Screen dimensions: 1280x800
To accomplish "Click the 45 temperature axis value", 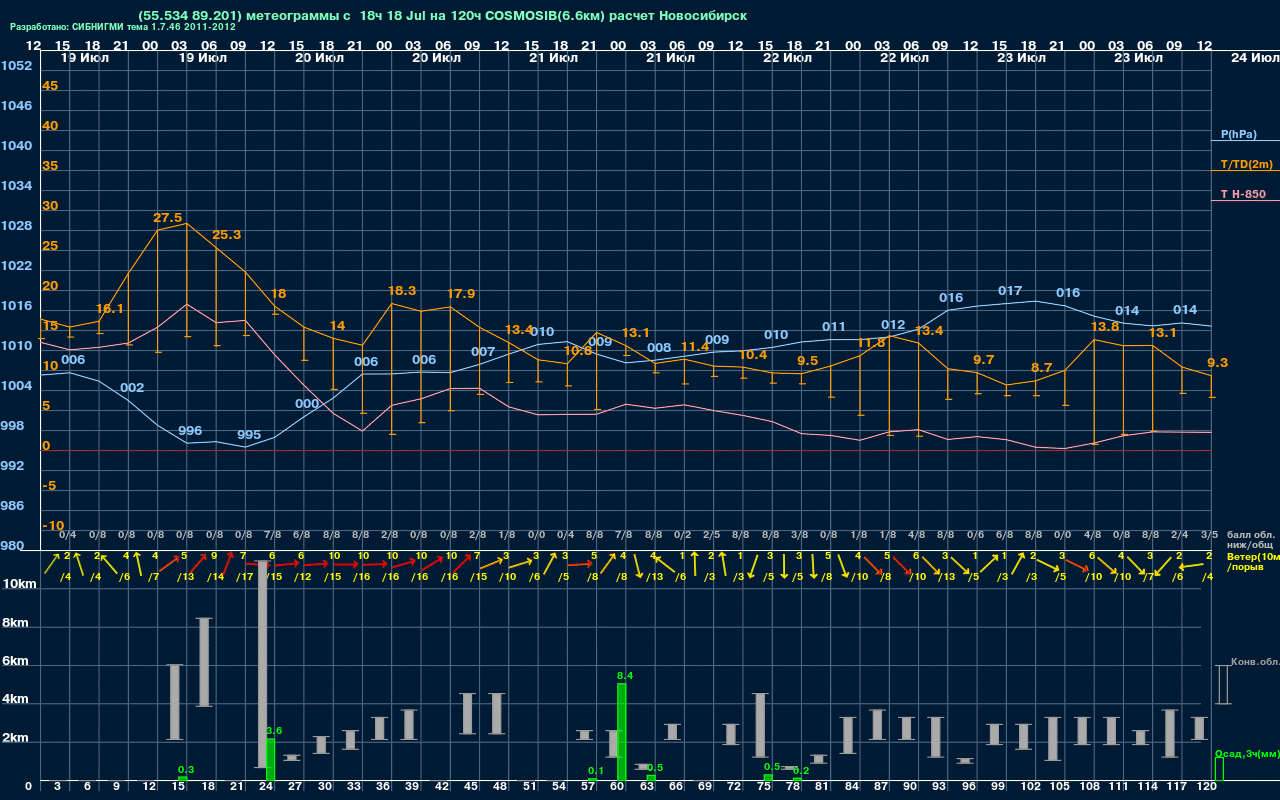I will point(50,86).
